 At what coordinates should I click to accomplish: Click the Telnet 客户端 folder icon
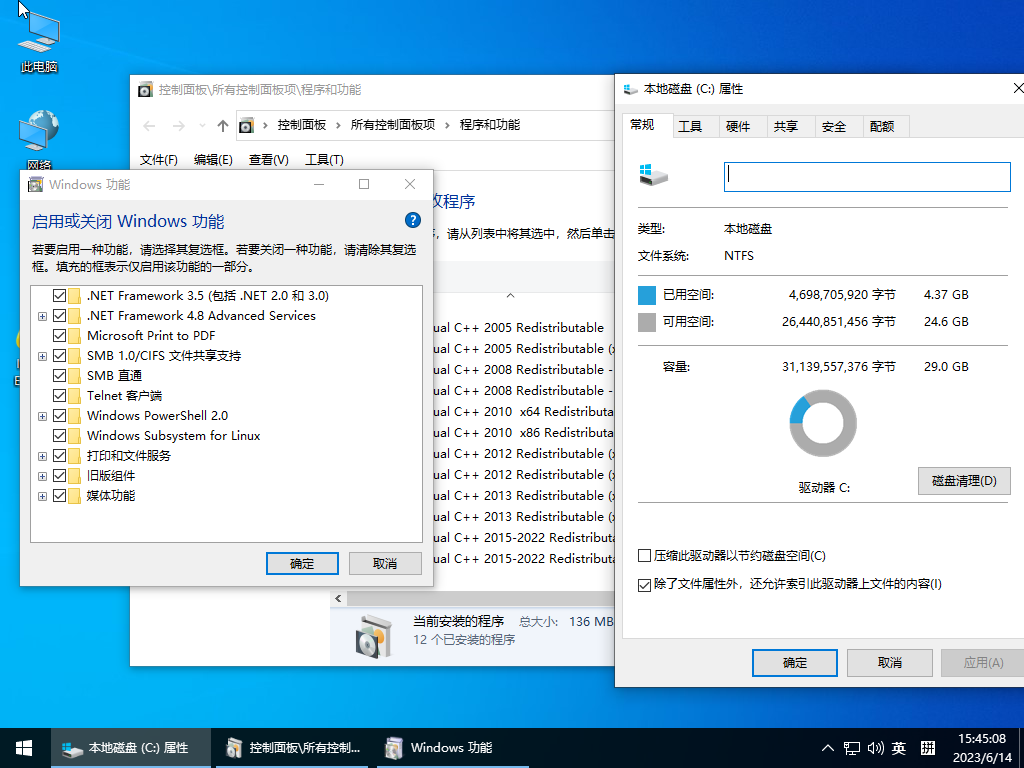coord(74,396)
